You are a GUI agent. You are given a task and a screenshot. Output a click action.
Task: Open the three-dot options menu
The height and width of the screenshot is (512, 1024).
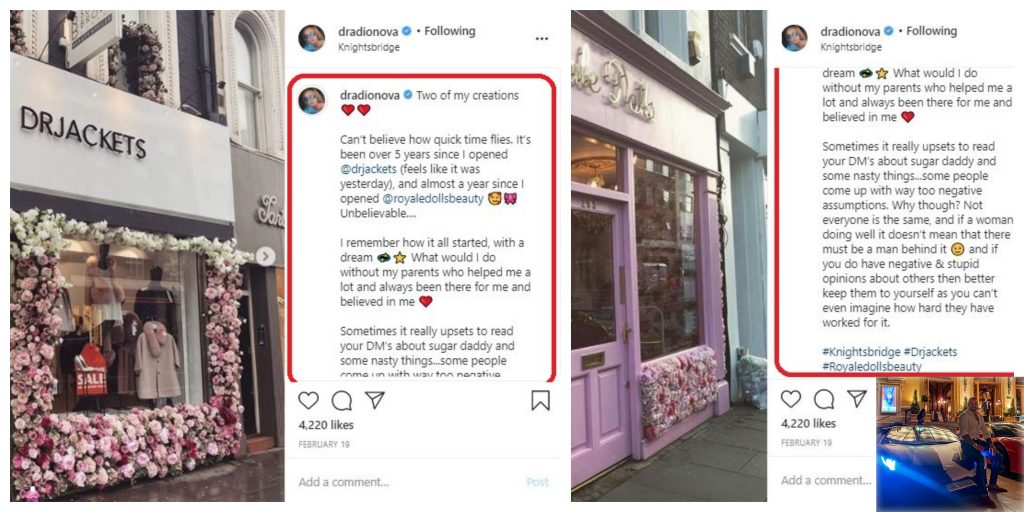pyautogui.click(x=541, y=39)
